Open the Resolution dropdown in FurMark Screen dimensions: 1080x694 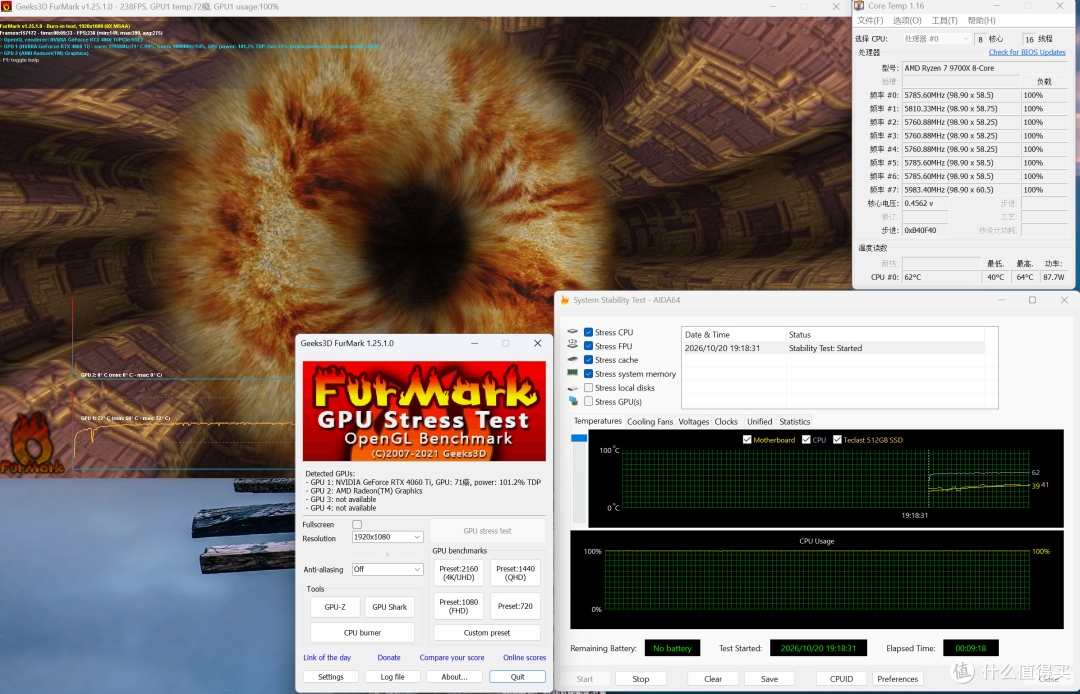point(387,537)
